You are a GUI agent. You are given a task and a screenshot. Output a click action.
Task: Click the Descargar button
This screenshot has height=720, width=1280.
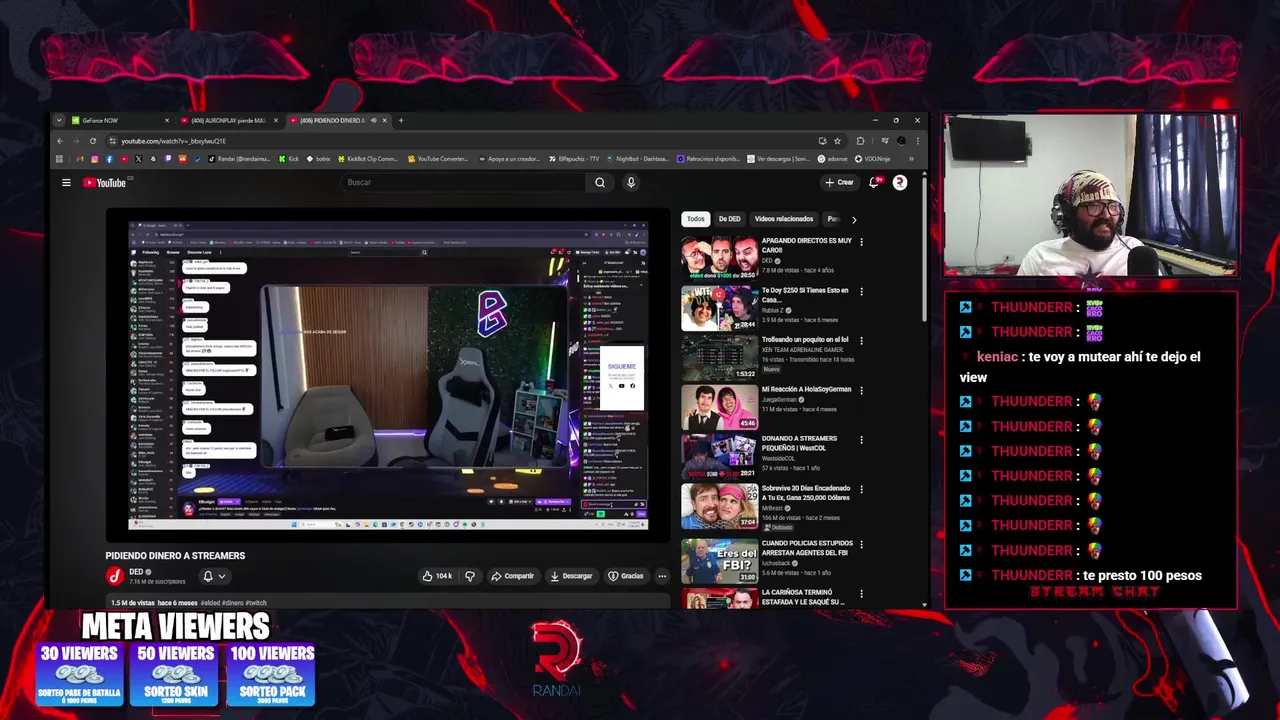tap(571, 576)
